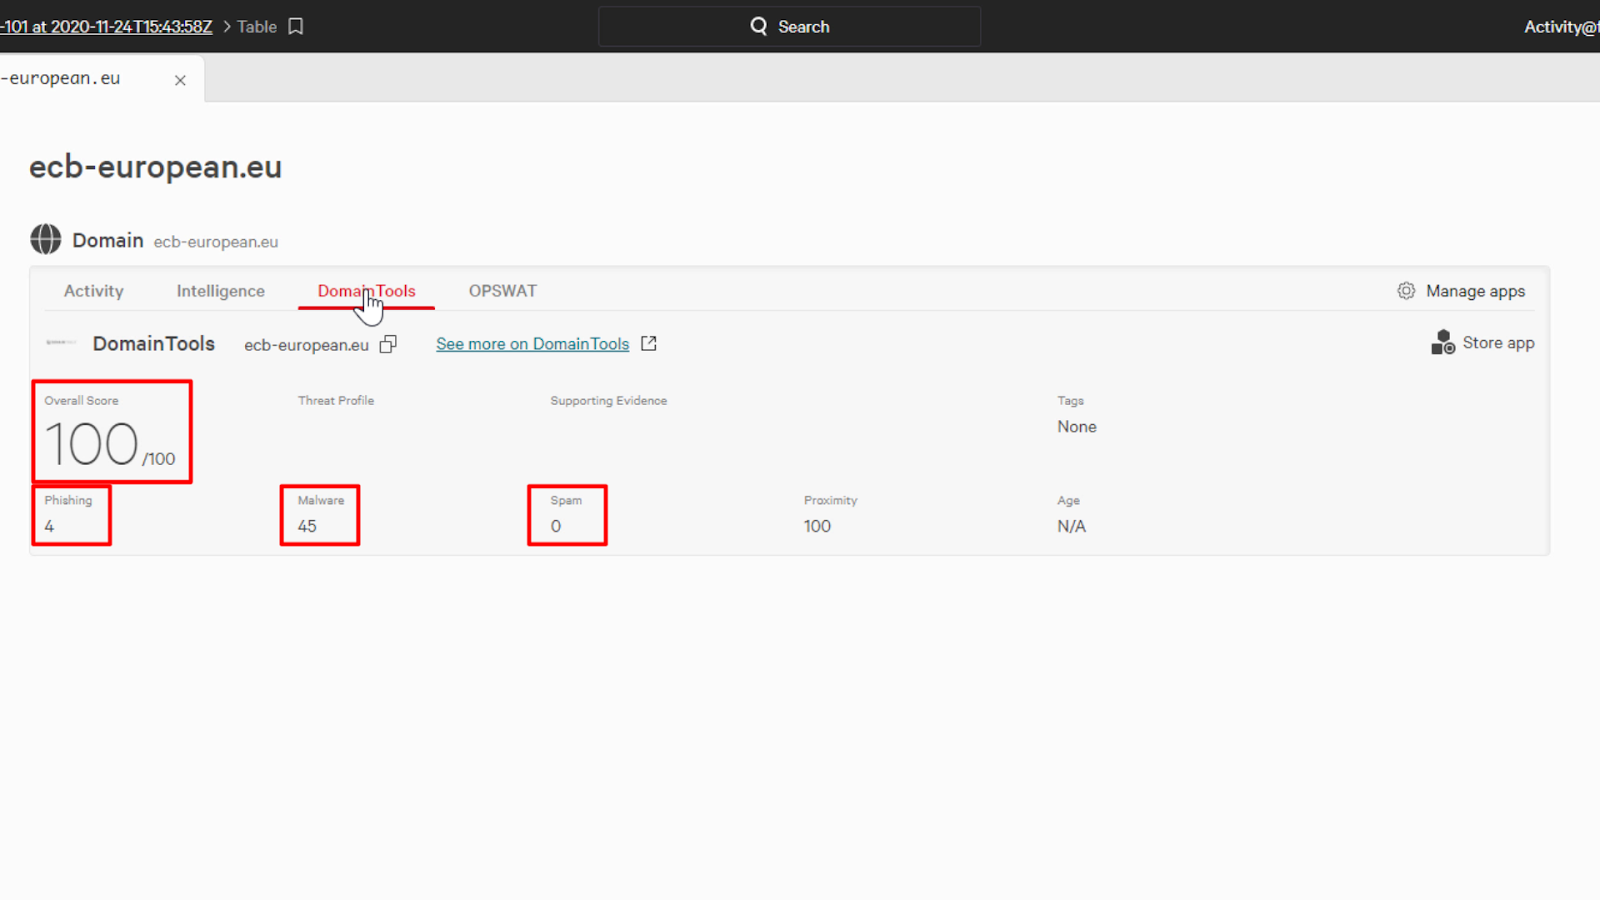Click the Manage apps button
1600x900 pixels.
pyautogui.click(x=1461, y=291)
